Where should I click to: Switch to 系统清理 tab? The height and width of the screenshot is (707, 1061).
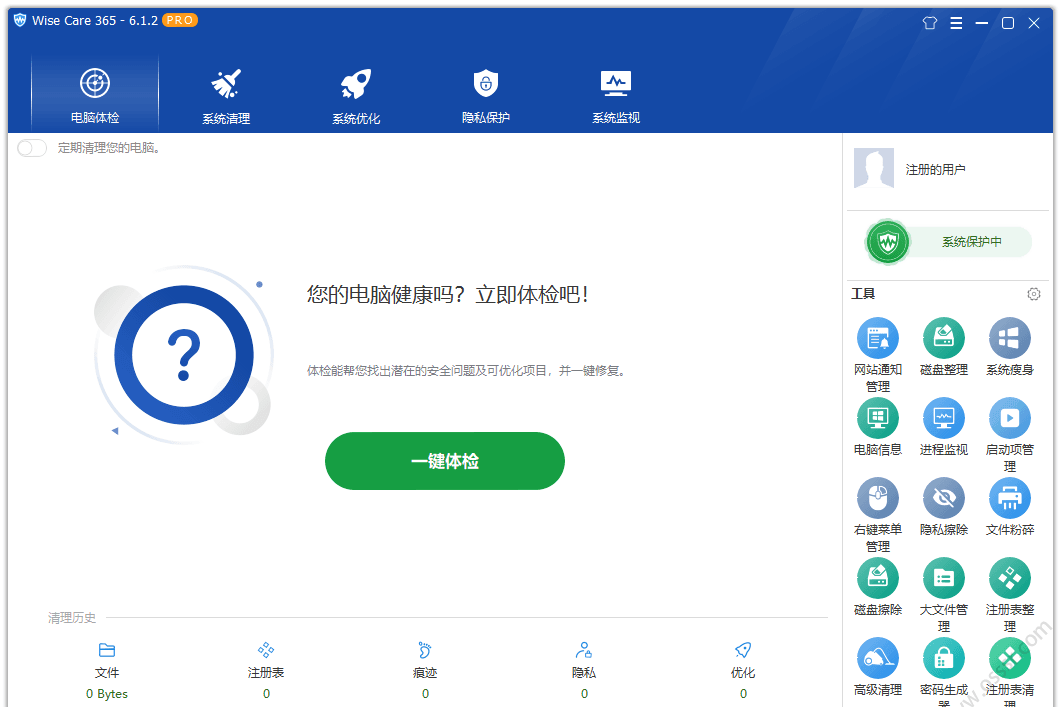click(x=226, y=95)
